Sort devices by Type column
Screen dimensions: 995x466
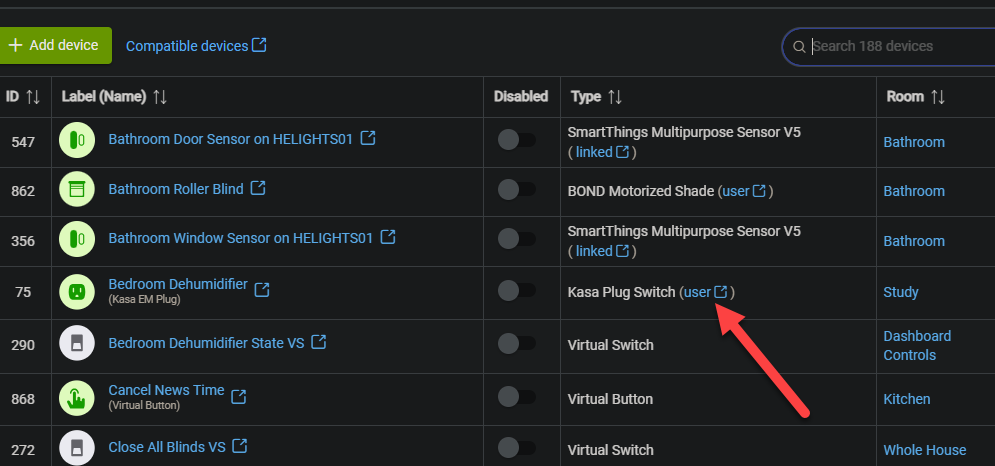(x=615, y=97)
